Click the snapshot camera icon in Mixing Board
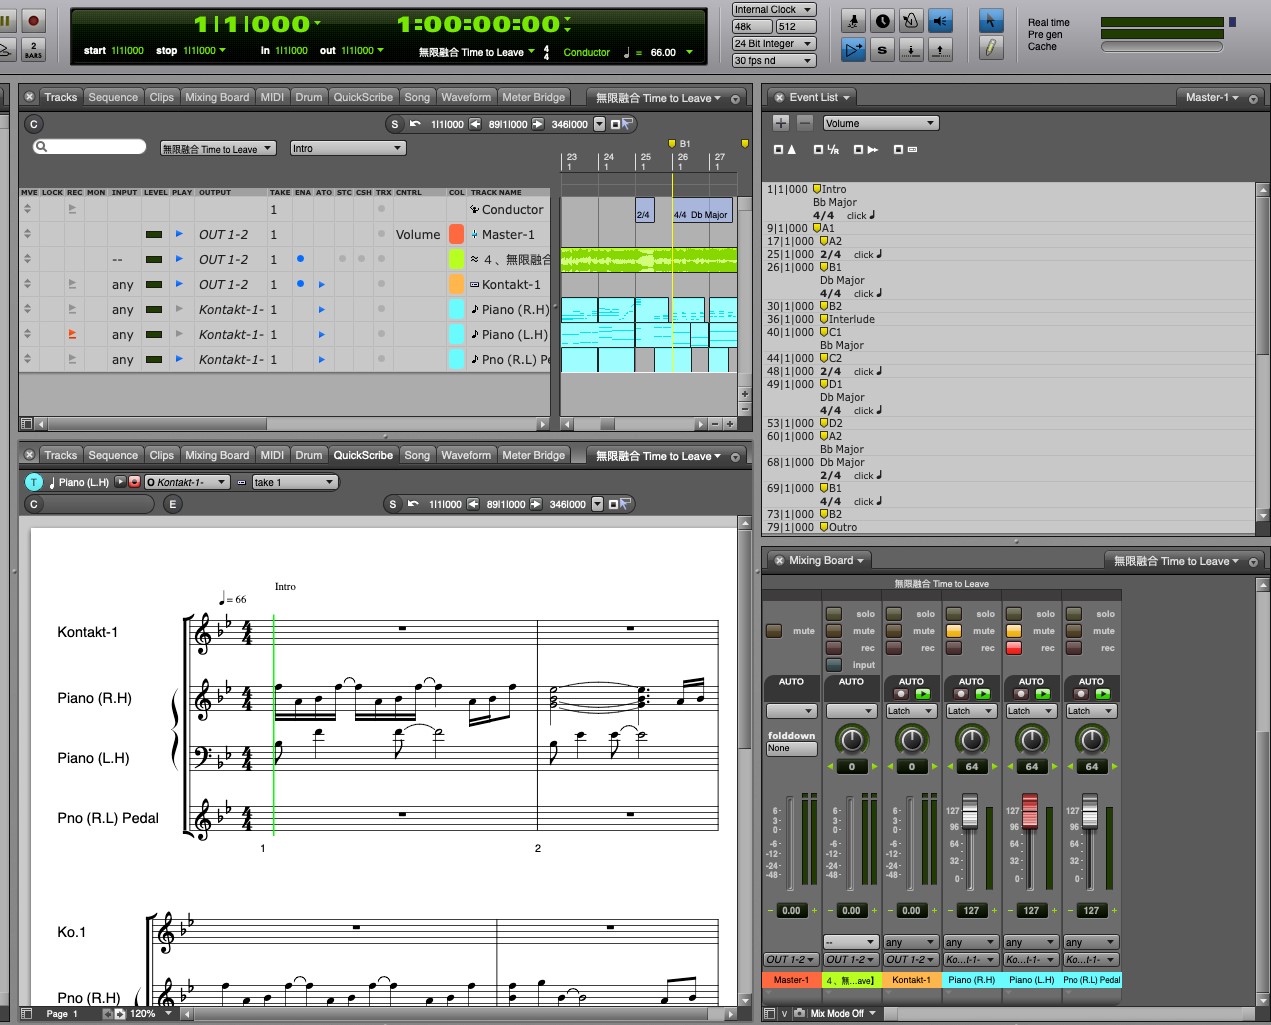1271x1025 pixels. (x=799, y=1013)
